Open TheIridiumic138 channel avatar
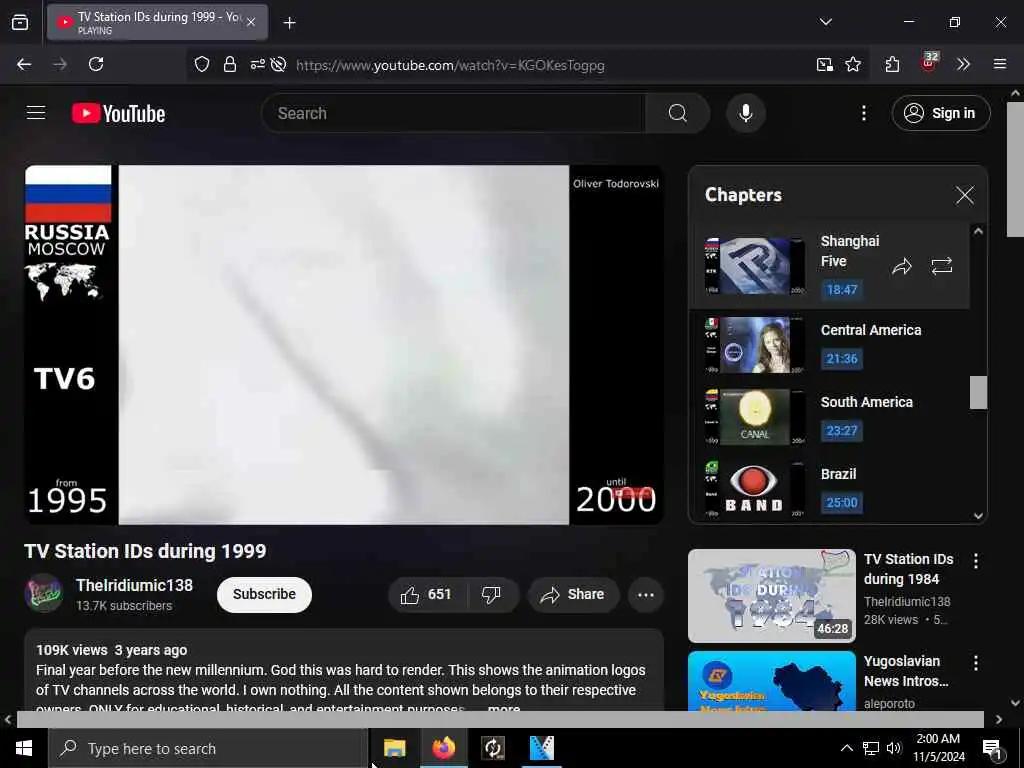 click(x=43, y=593)
